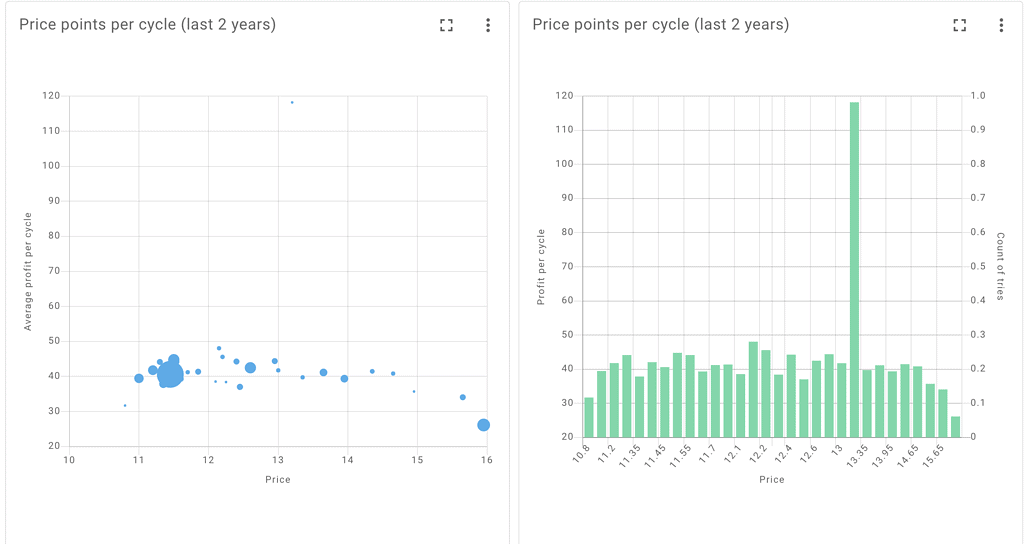Click the bubble at price 16 in the scatter chart
The image size is (1024, 544).
(x=483, y=425)
